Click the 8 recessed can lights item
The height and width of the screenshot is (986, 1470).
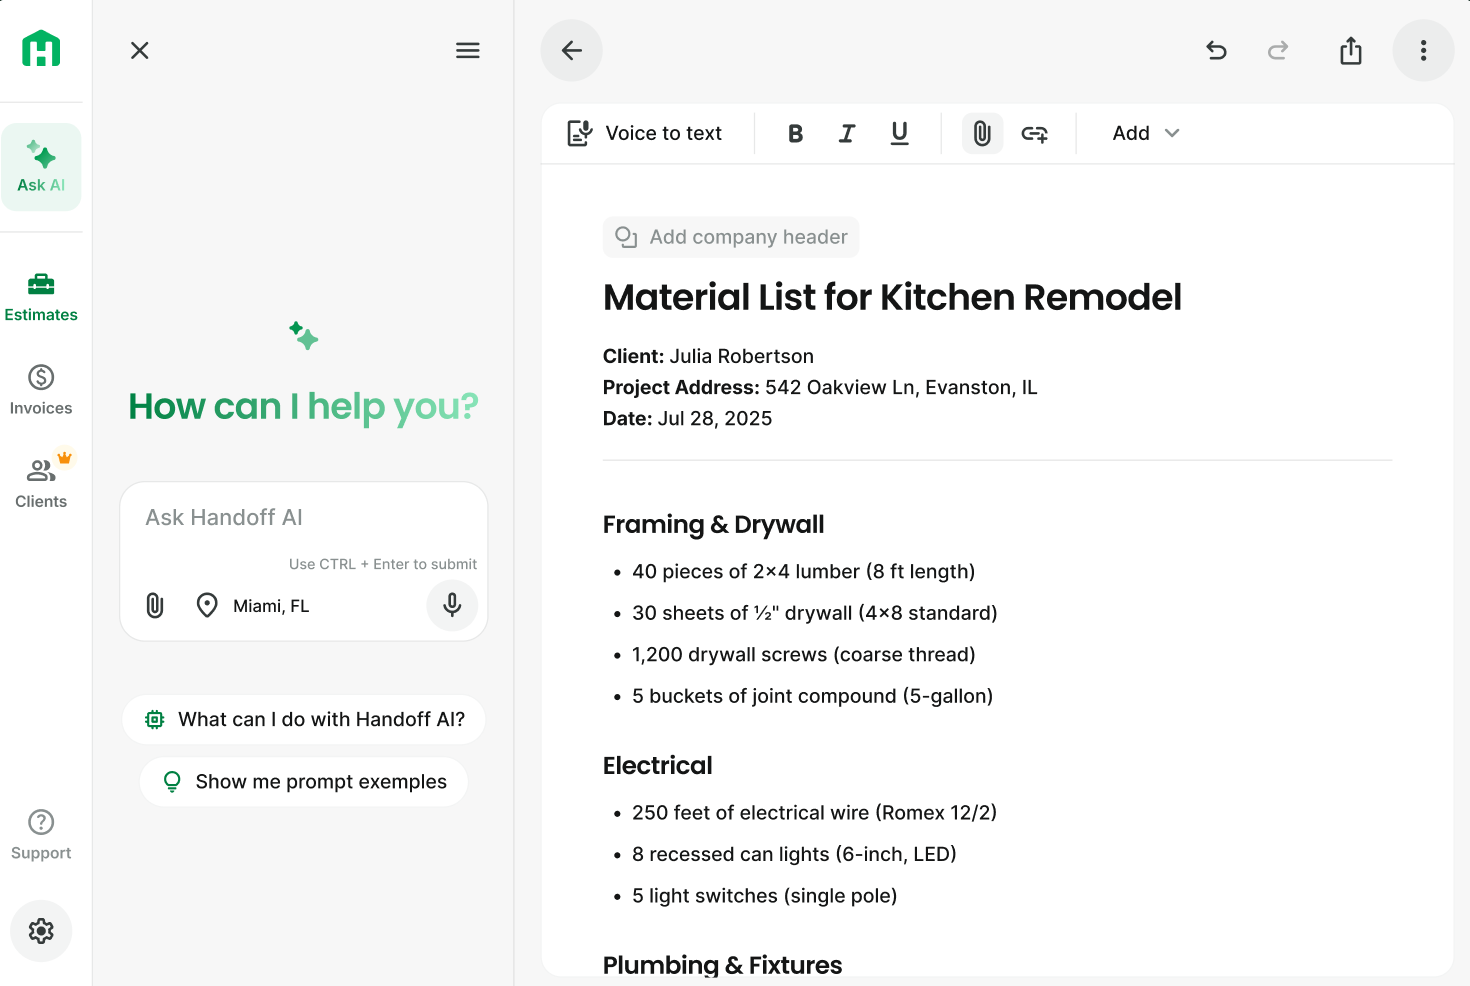click(x=795, y=854)
